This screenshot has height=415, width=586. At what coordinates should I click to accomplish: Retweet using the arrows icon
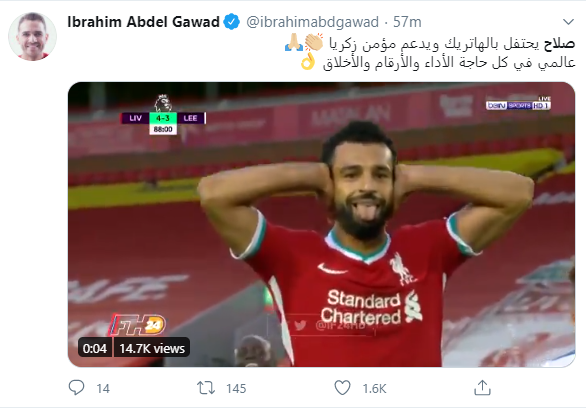tap(206, 388)
